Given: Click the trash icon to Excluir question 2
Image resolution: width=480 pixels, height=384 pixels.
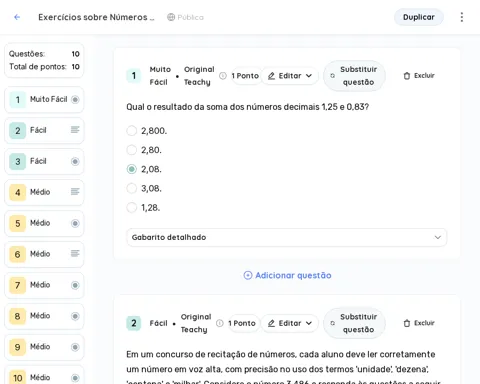Looking at the screenshot, I should 407,323.
